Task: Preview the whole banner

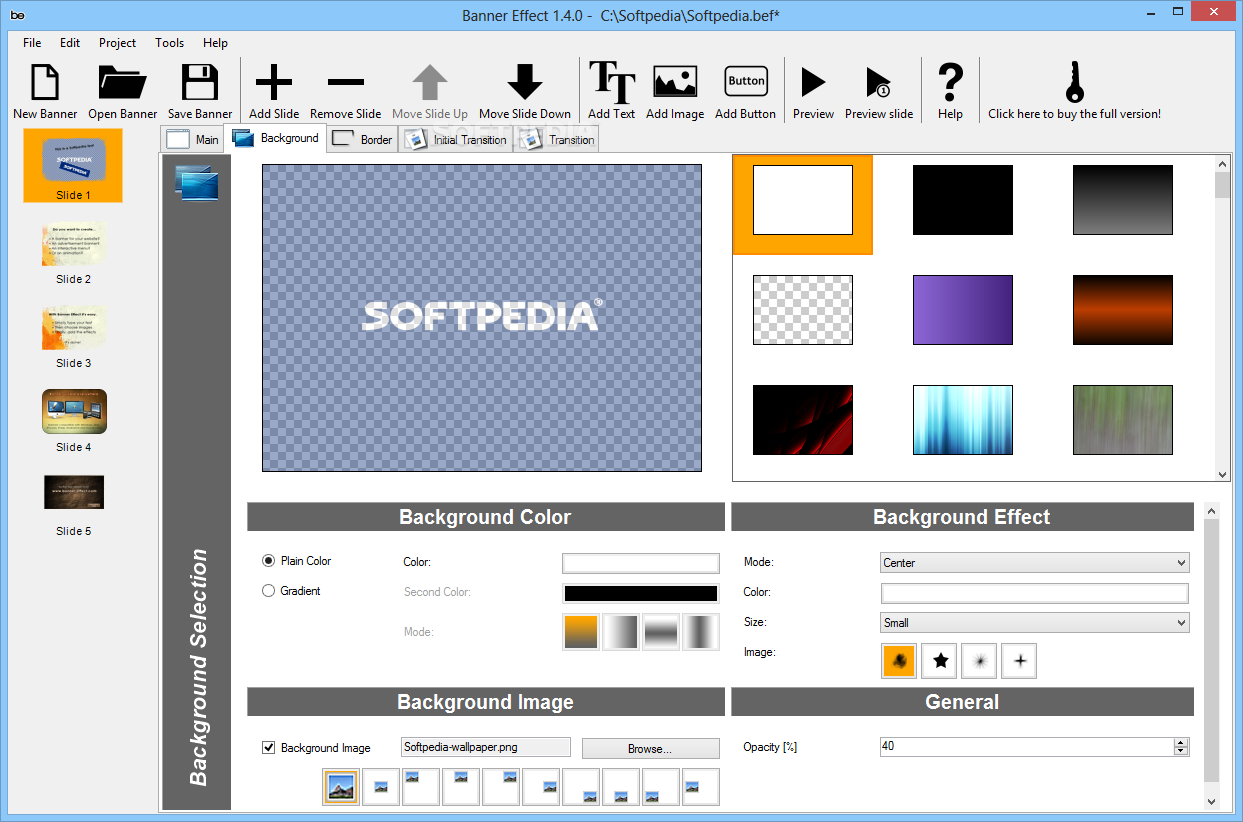Action: [814, 91]
